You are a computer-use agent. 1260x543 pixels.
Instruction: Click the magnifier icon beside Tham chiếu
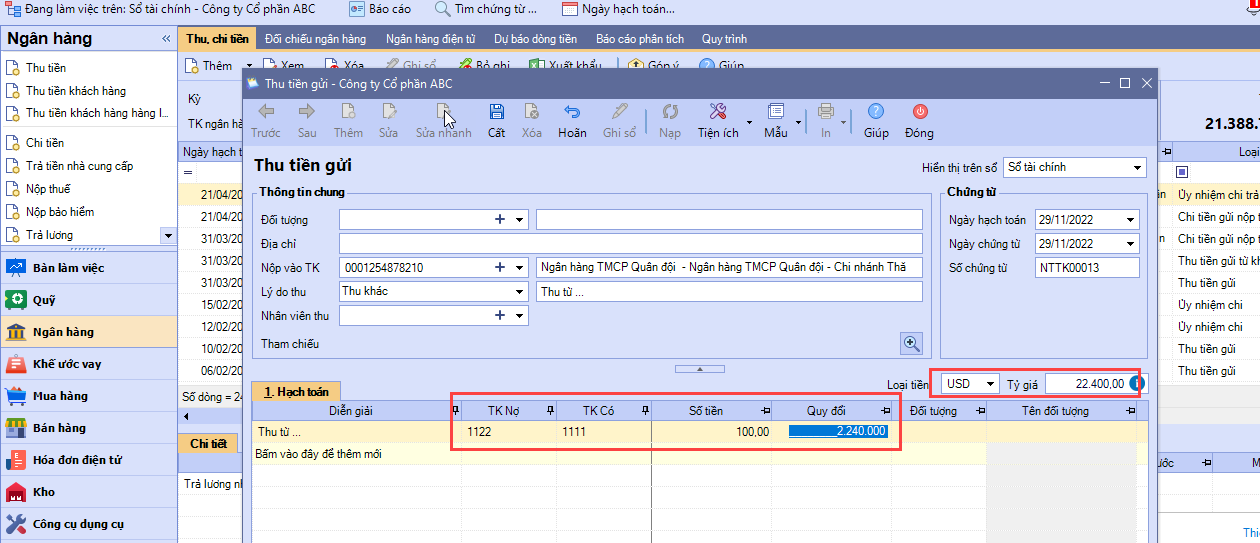pyautogui.click(x=911, y=343)
